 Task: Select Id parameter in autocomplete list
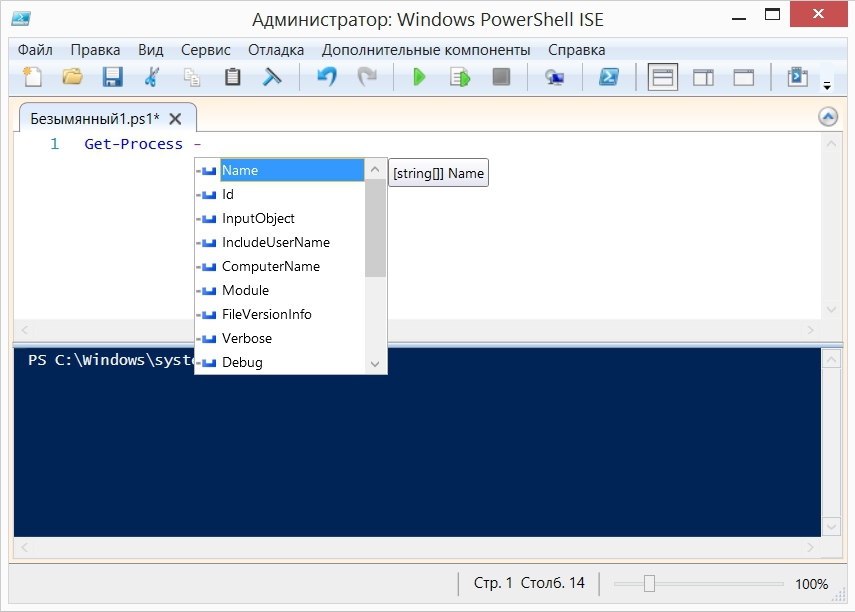click(280, 194)
